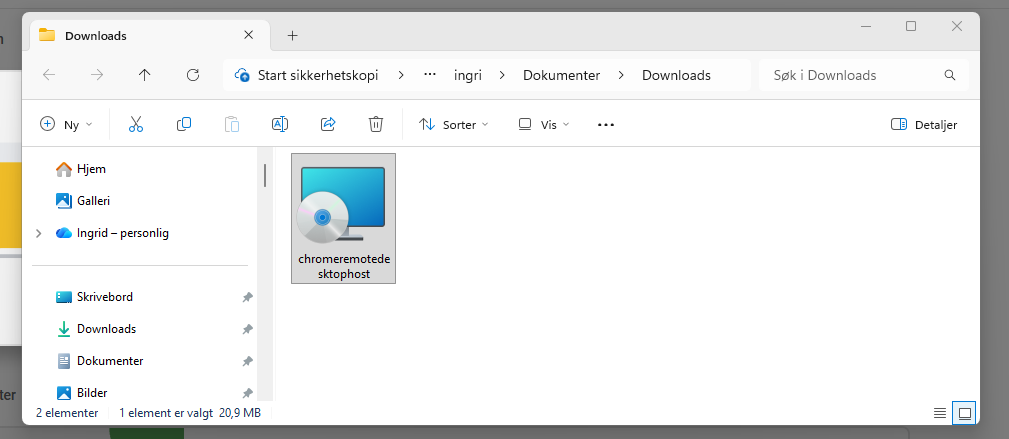Refresh the Downloads folder view
This screenshot has width=1009, height=439.
(192, 75)
